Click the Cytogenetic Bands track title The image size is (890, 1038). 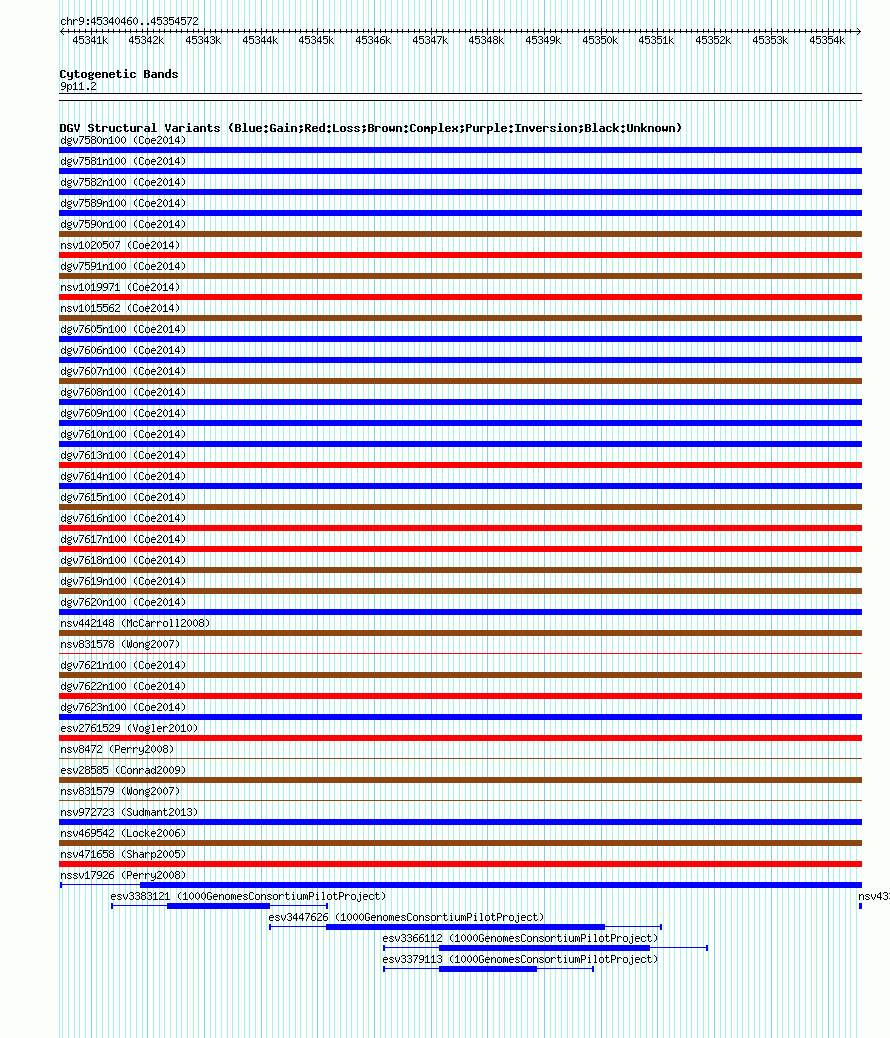tap(119, 74)
